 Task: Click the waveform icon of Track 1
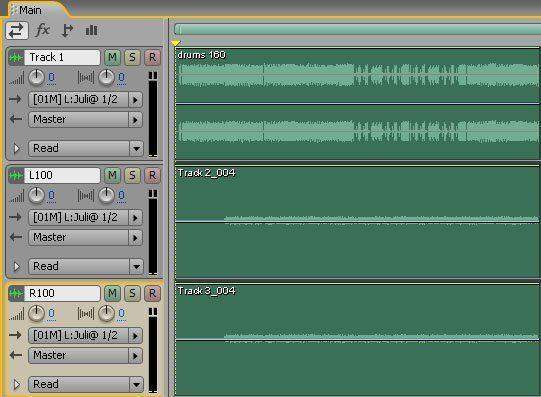pos(16,57)
